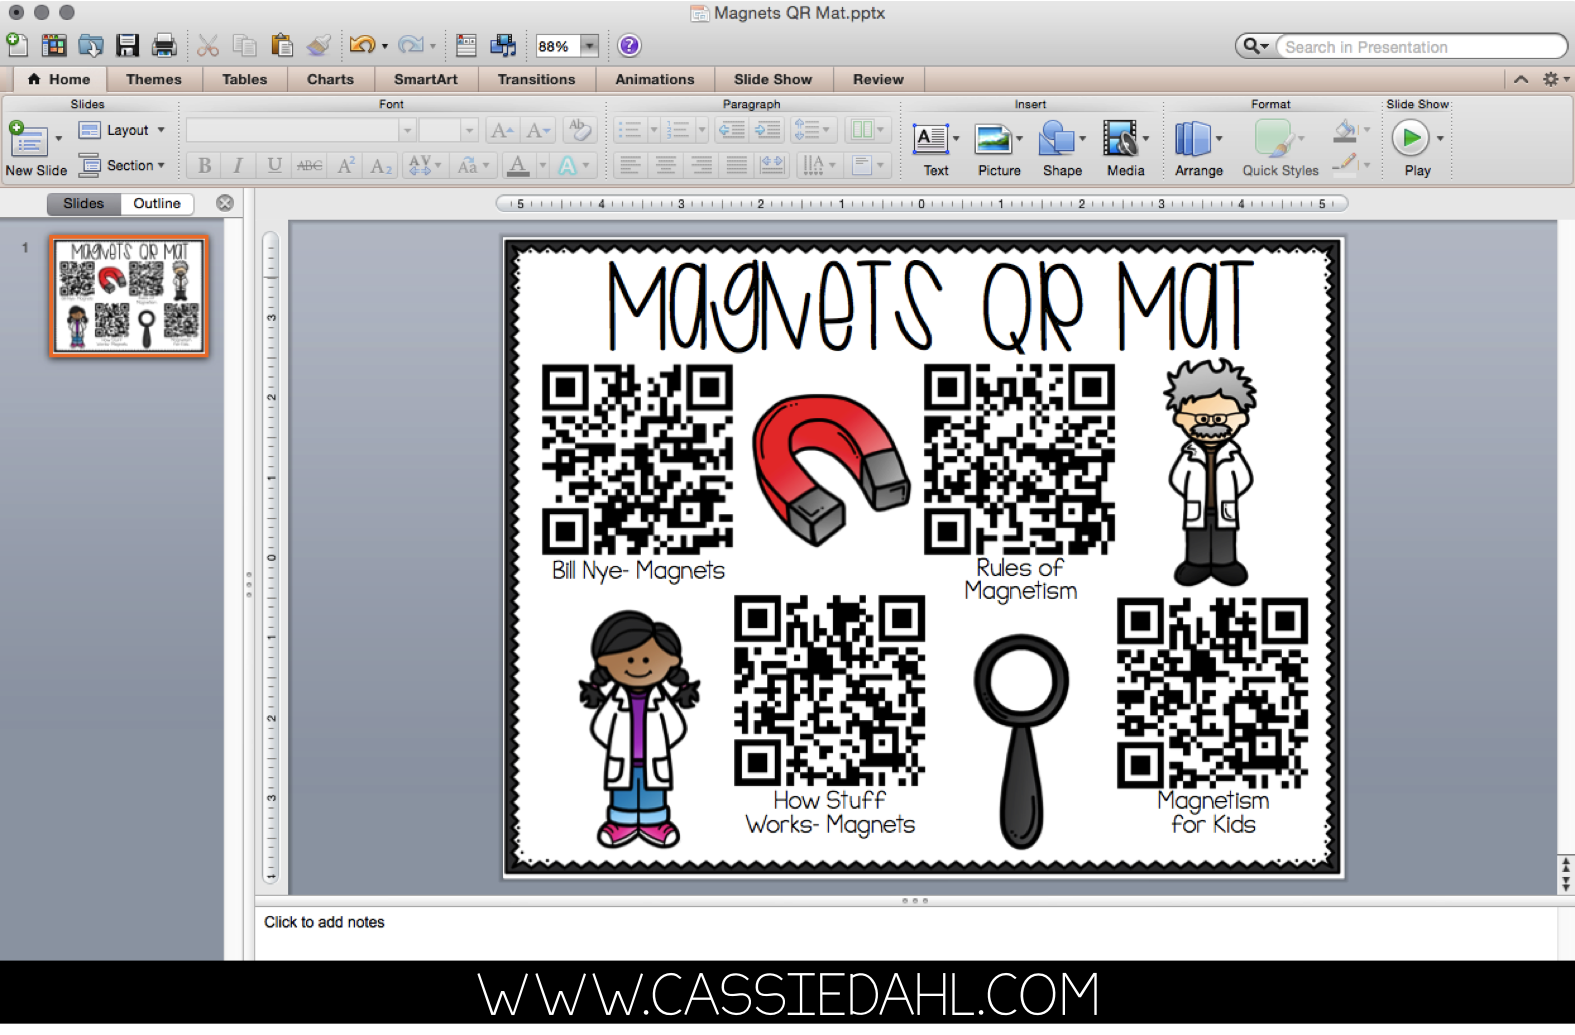Increase font size with A up button
Screen dimensions: 1575x1035
coord(503,130)
